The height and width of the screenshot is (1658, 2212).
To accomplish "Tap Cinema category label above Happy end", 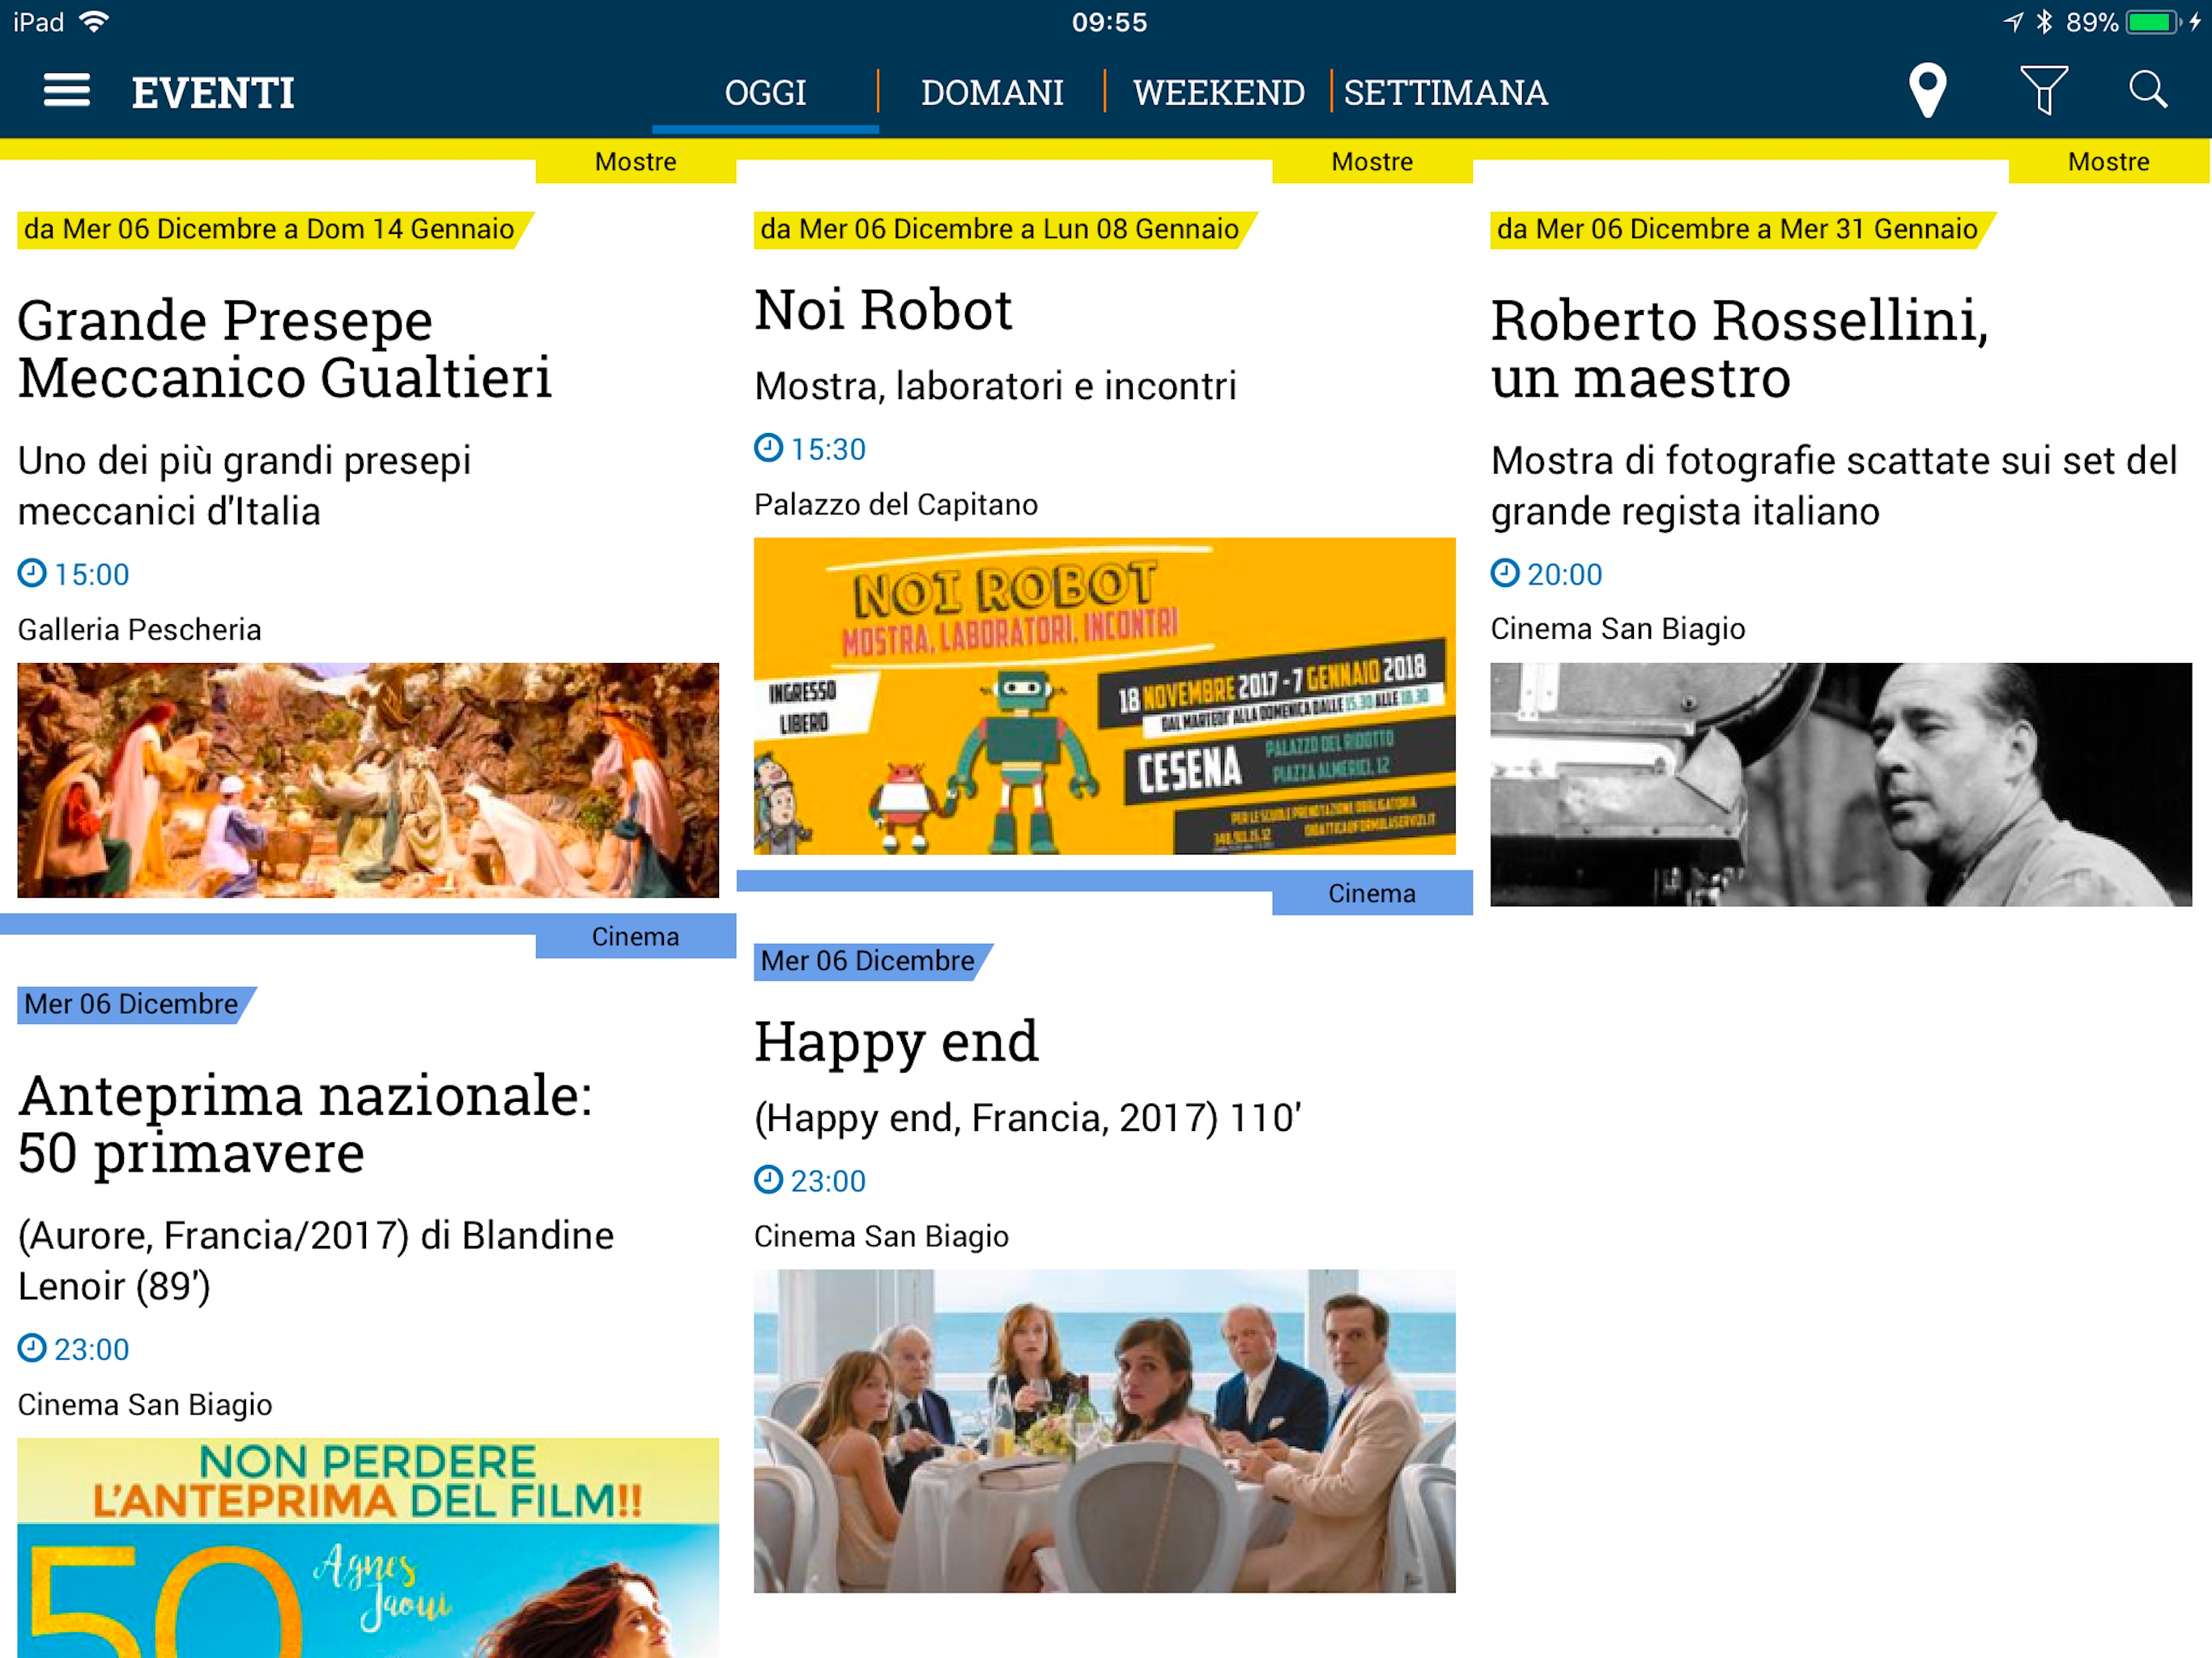I will coord(1371,893).
